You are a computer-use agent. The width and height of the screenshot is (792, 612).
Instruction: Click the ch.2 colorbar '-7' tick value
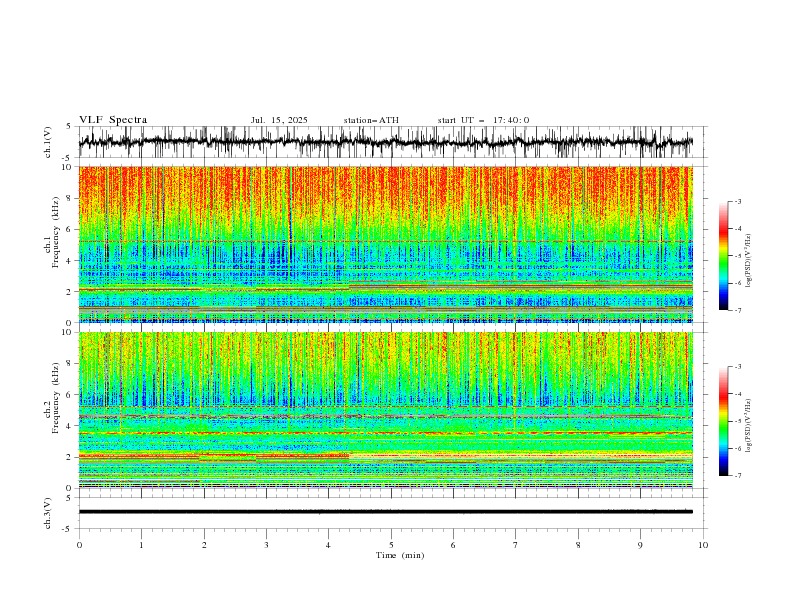738,476
